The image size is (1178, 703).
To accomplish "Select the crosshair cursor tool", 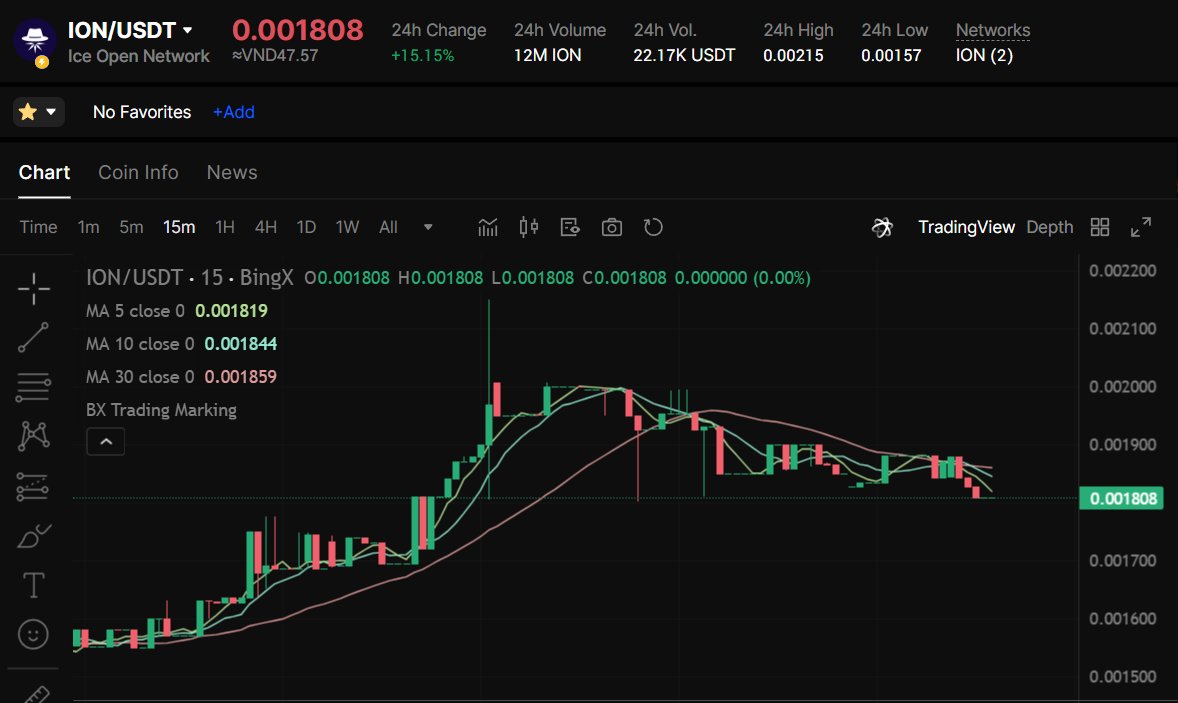I will coord(34,288).
